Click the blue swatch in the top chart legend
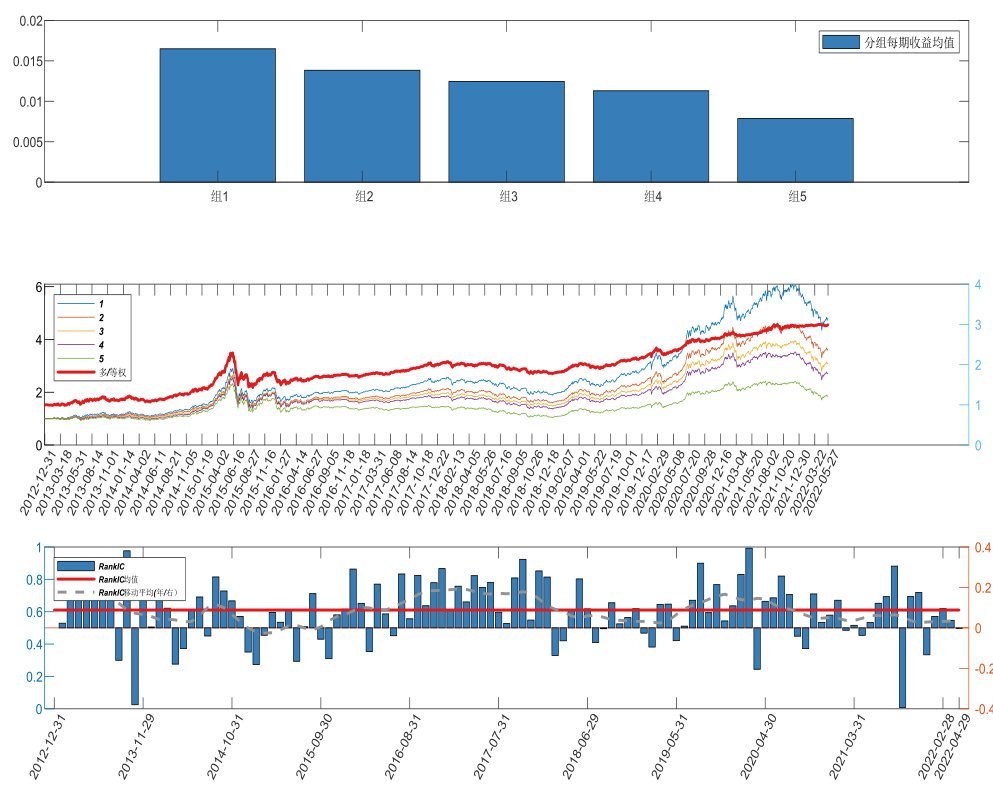Viewport: 993px width, 795px height. point(841,42)
